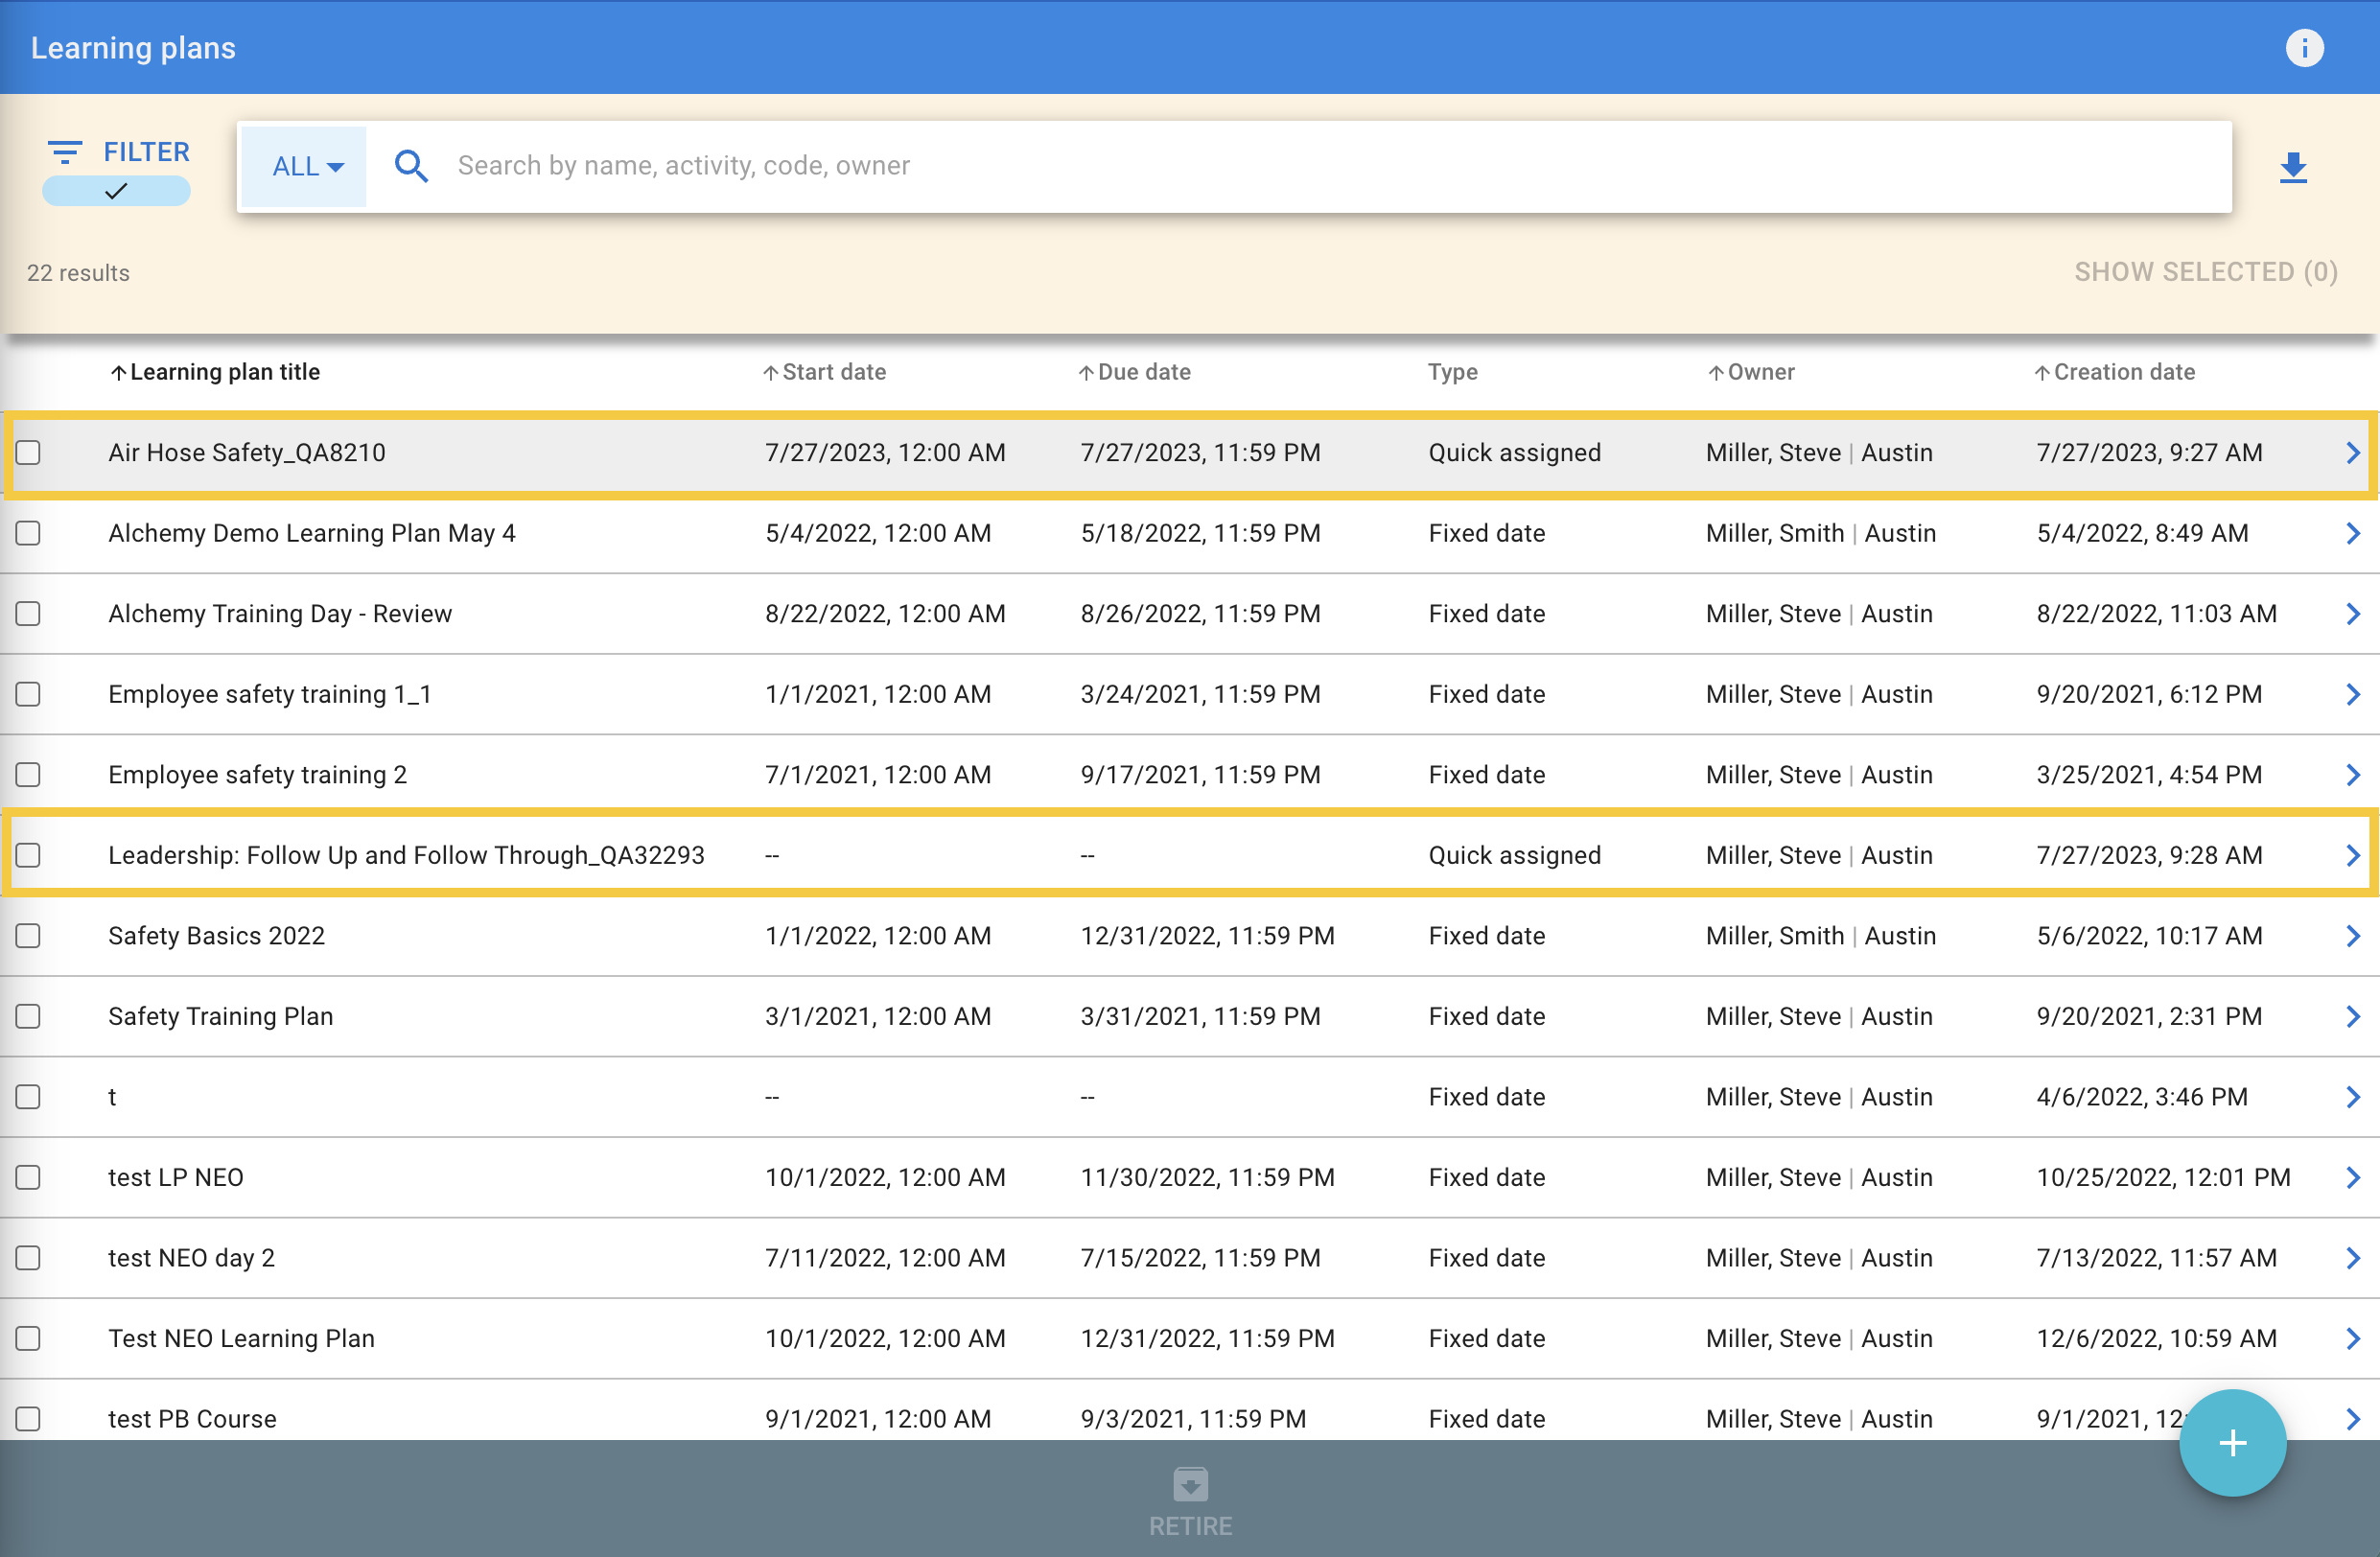Click the search magnifier icon

(411, 166)
